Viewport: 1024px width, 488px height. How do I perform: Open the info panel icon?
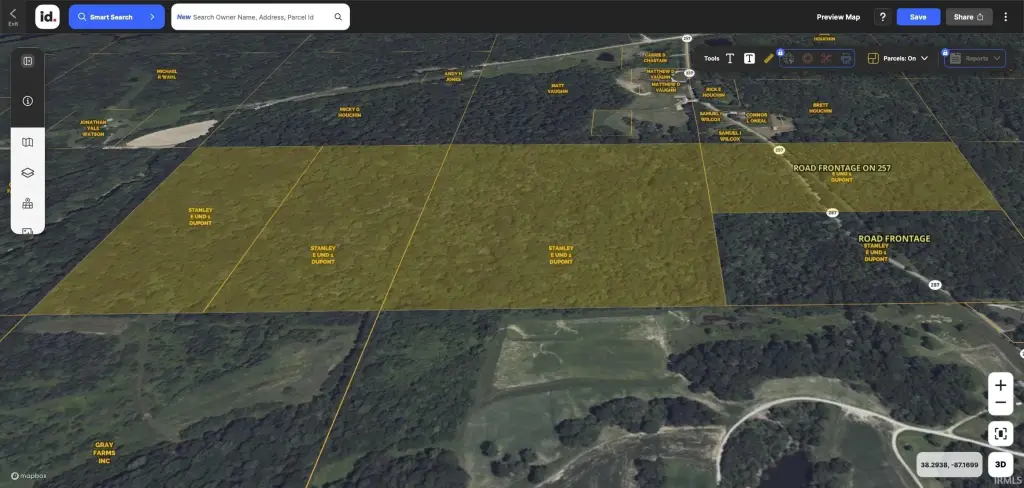coord(28,101)
